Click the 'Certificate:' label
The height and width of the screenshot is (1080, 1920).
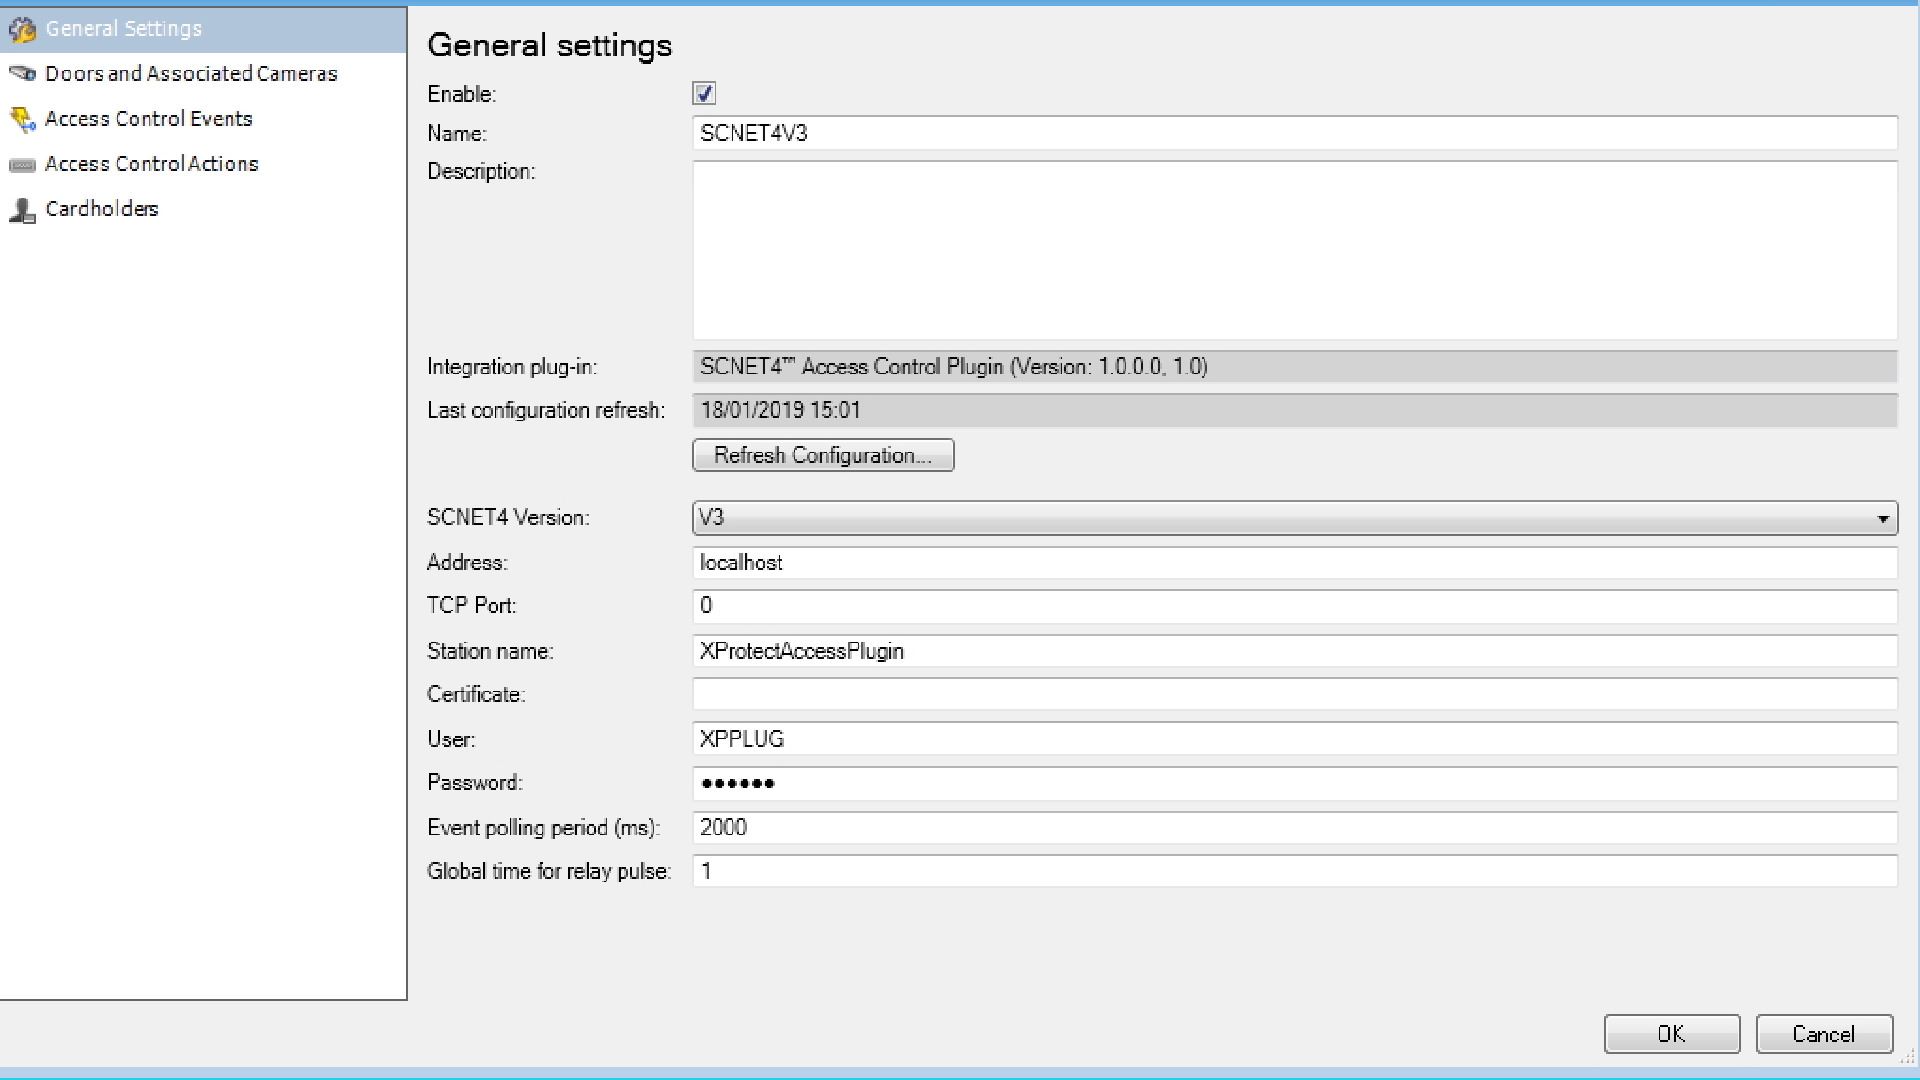click(476, 694)
